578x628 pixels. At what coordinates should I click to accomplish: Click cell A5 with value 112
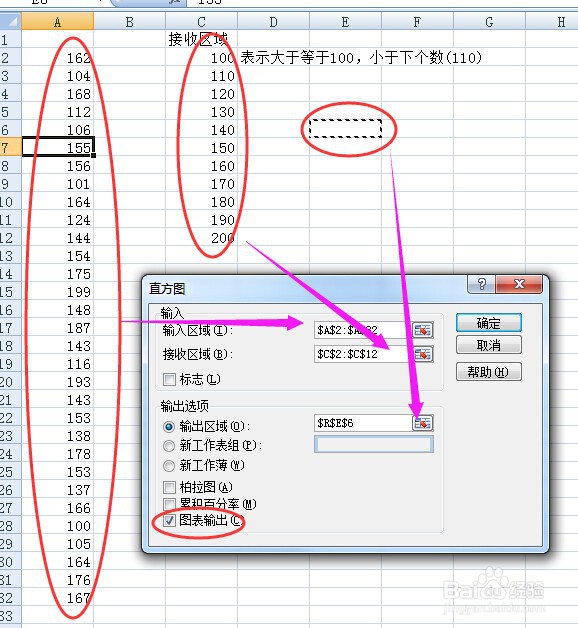pyautogui.click(x=57, y=112)
